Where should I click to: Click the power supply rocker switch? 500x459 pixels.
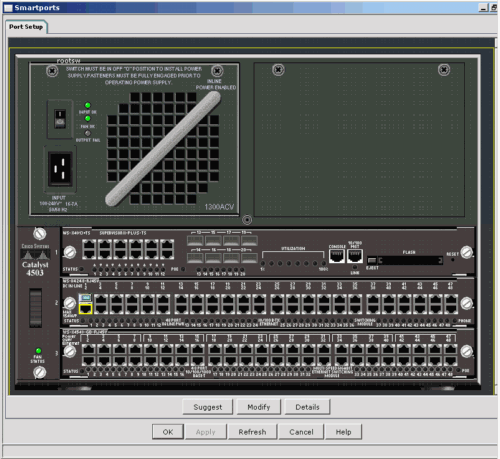60,119
